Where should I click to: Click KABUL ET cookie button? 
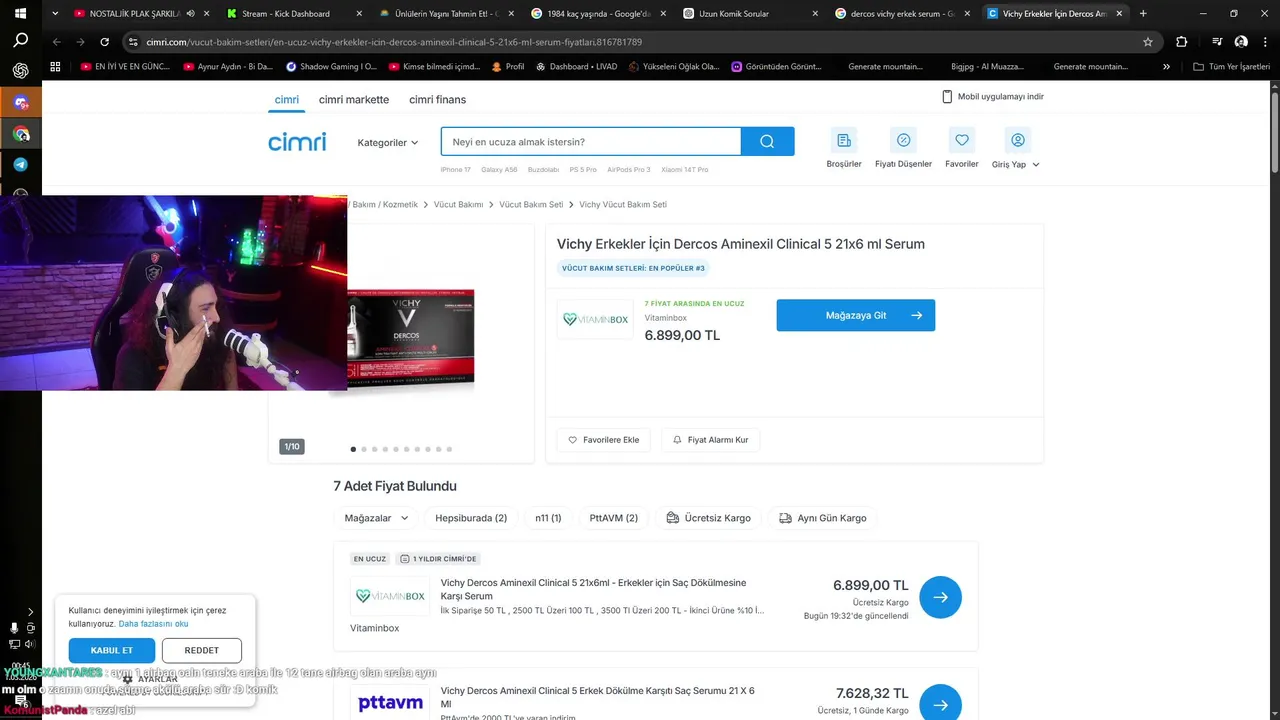[x=112, y=650]
